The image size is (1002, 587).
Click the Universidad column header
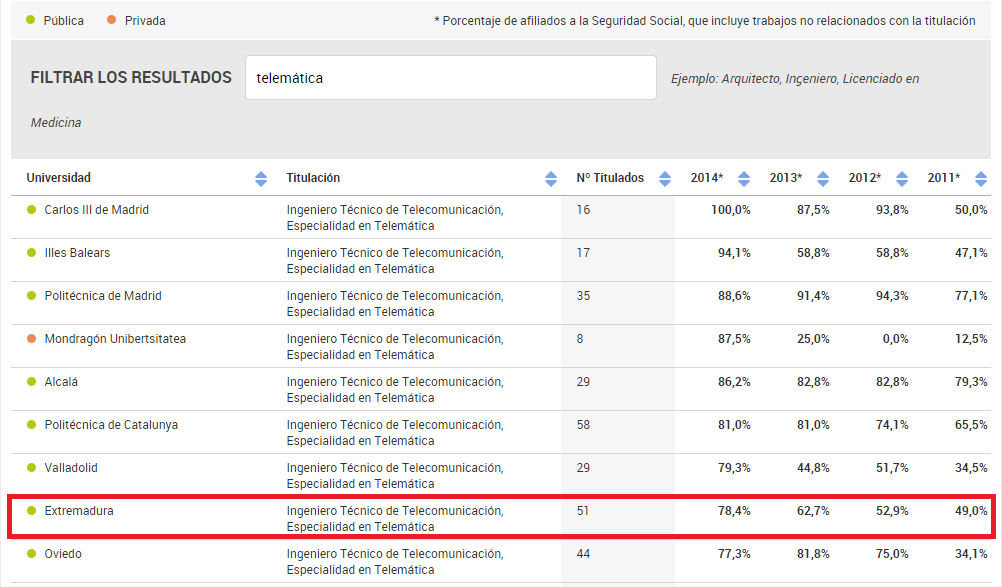pos(58,178)
